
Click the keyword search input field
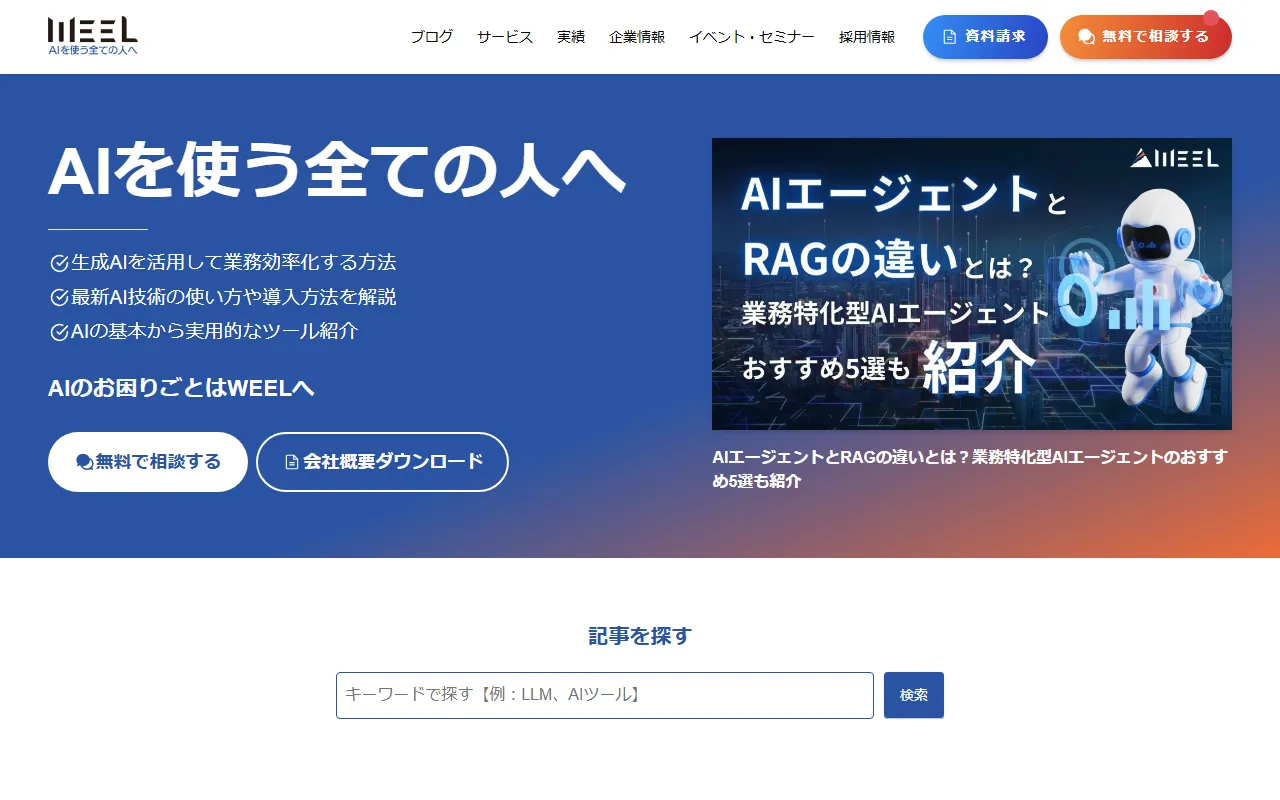[x=604, y=695]
